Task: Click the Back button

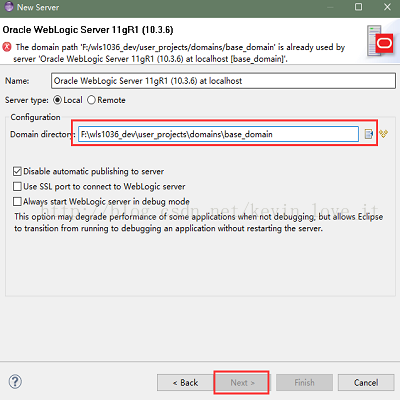Action: coord(185,382)
